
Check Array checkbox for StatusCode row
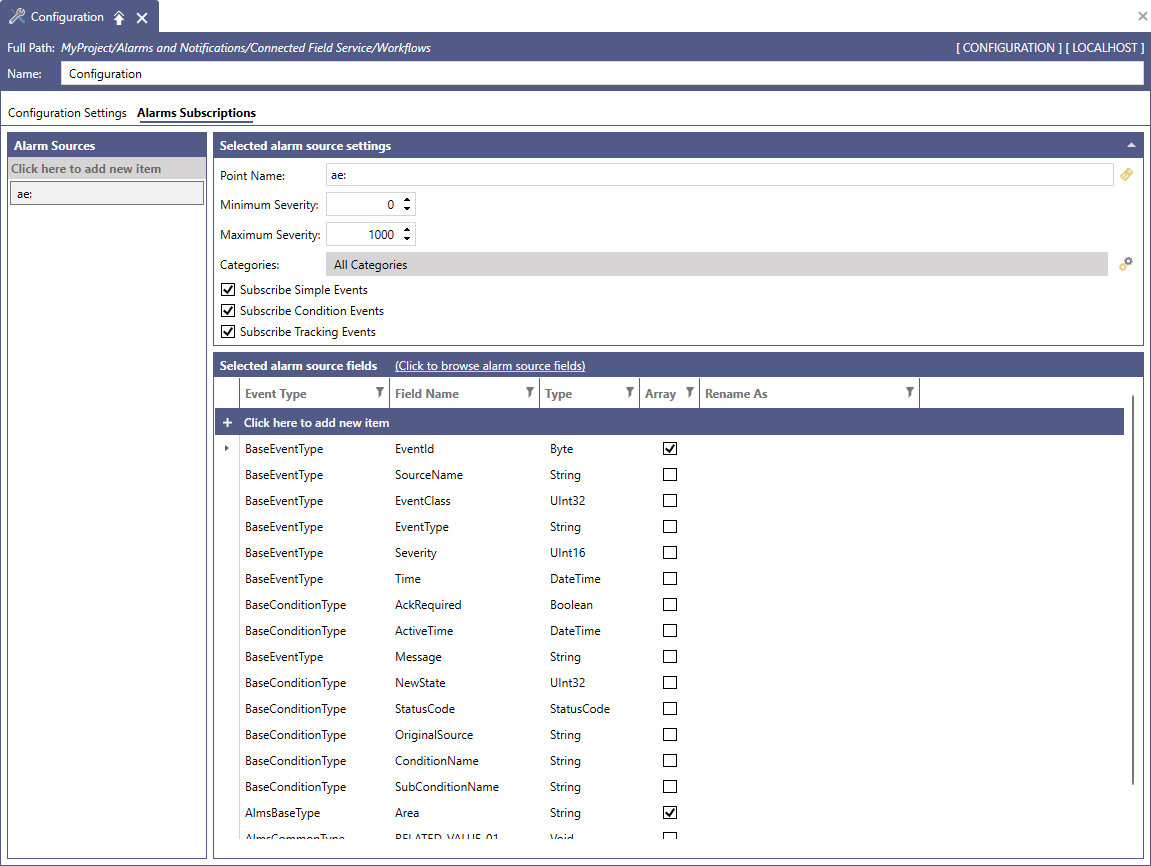coord(669,709)
